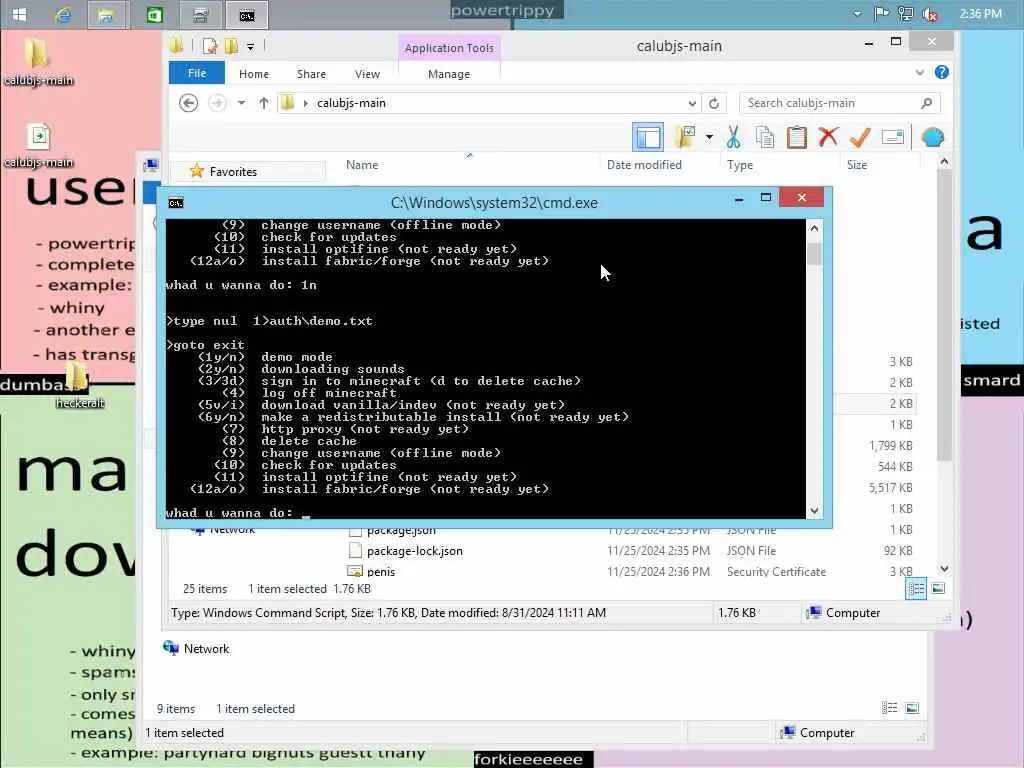Click the Cut scissors icon
This screenshot has height=768, width=1024.
tap(733, 137)
